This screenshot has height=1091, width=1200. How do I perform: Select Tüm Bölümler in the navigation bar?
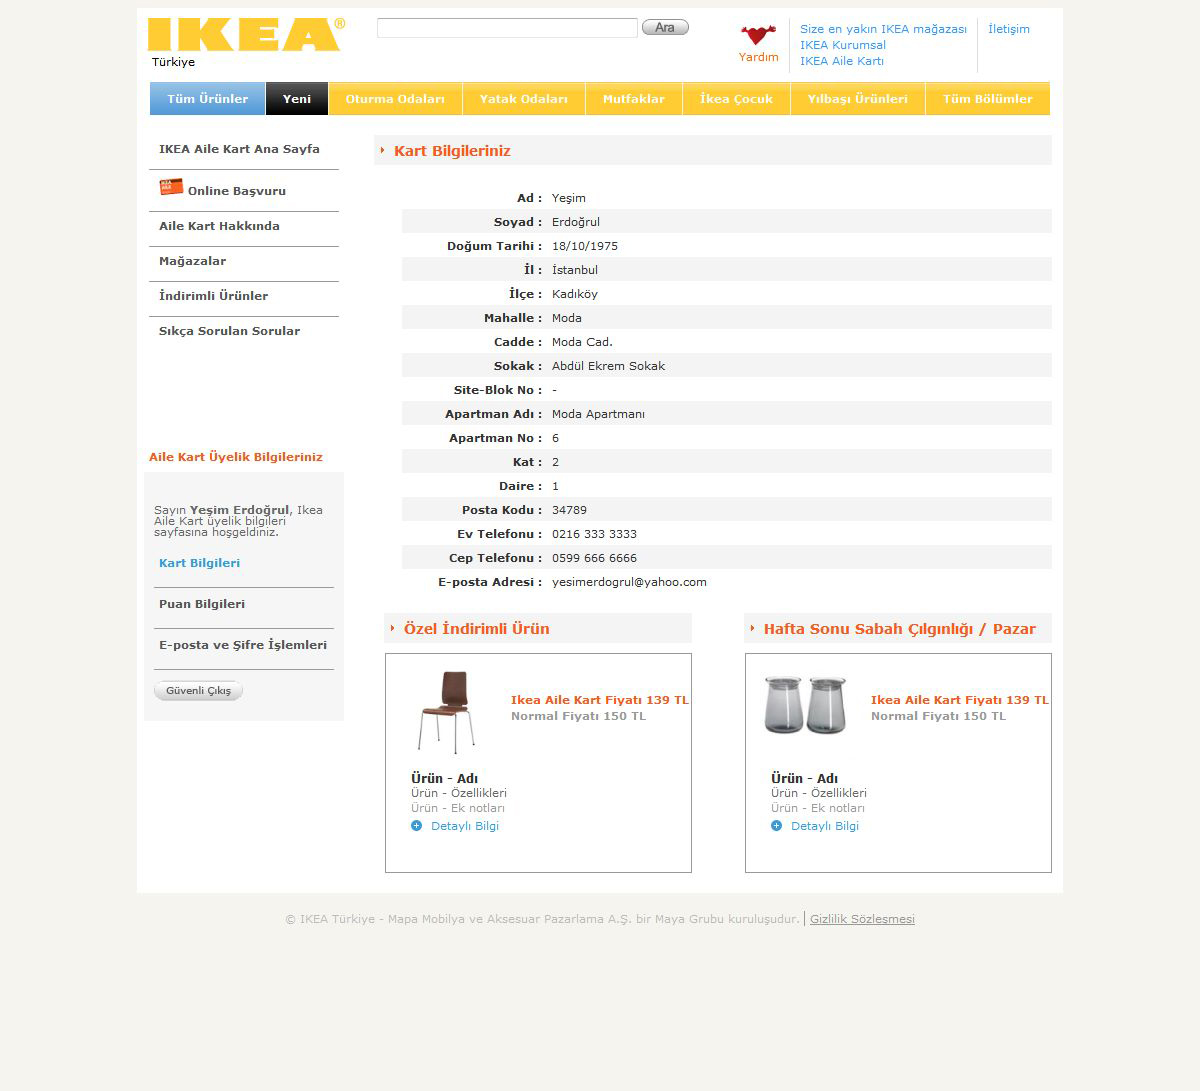(988, 99)
